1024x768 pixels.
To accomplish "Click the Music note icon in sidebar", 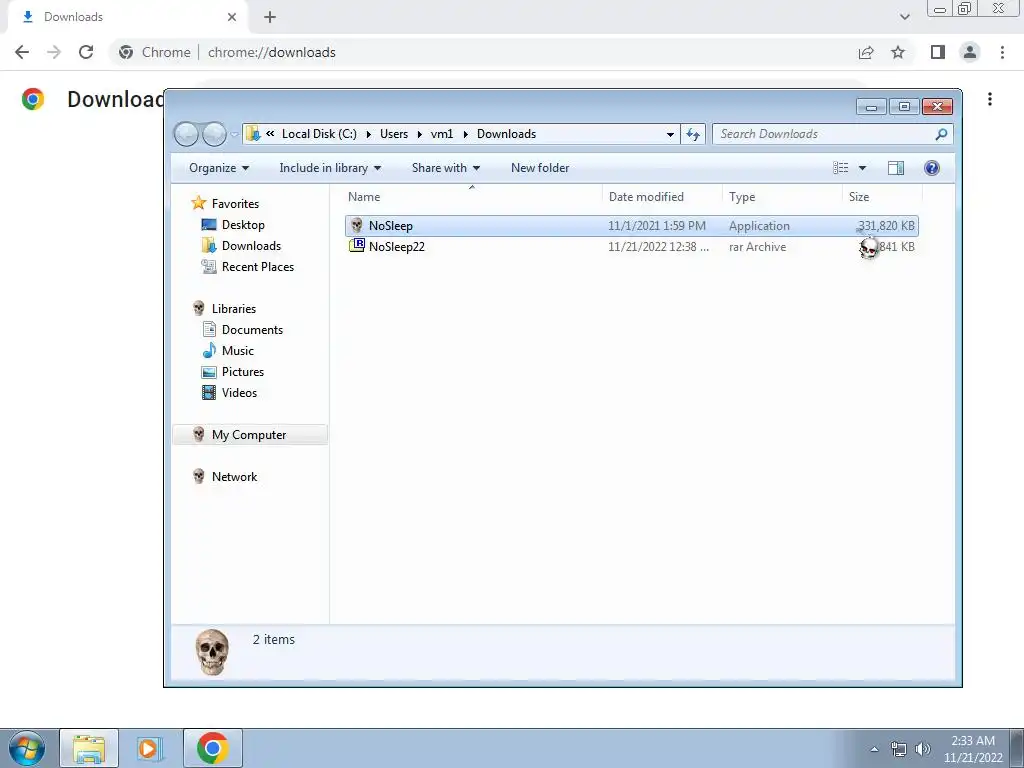I will click(209, 350).
